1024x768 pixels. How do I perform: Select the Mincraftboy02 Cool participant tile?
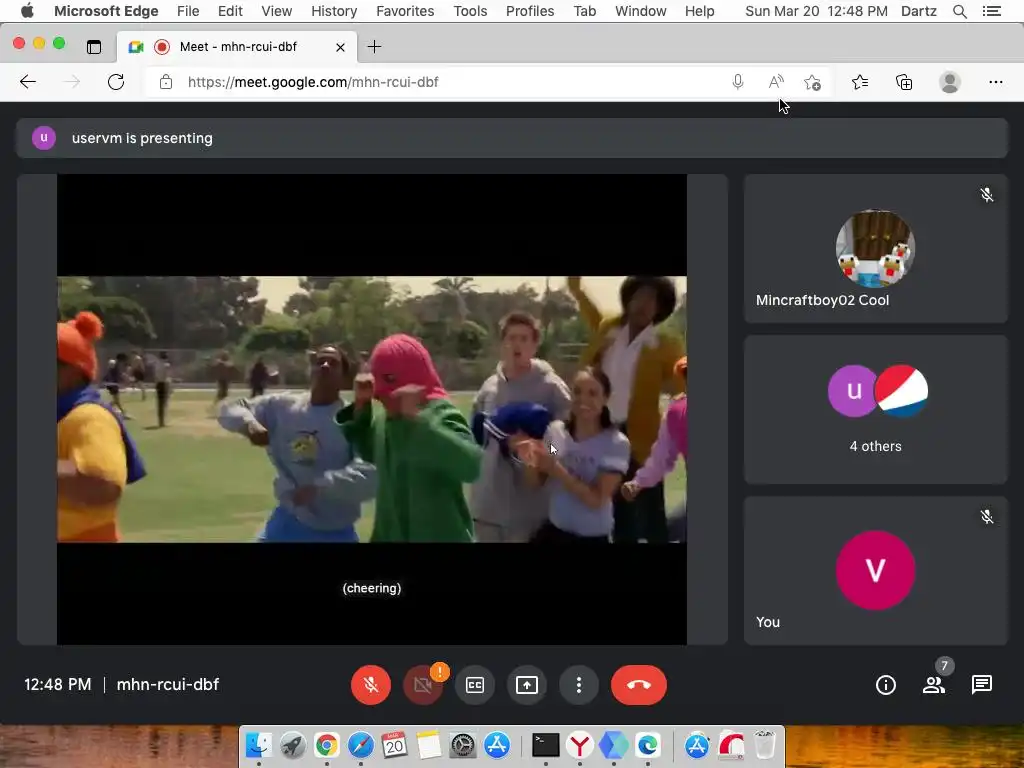click(876, 248)
